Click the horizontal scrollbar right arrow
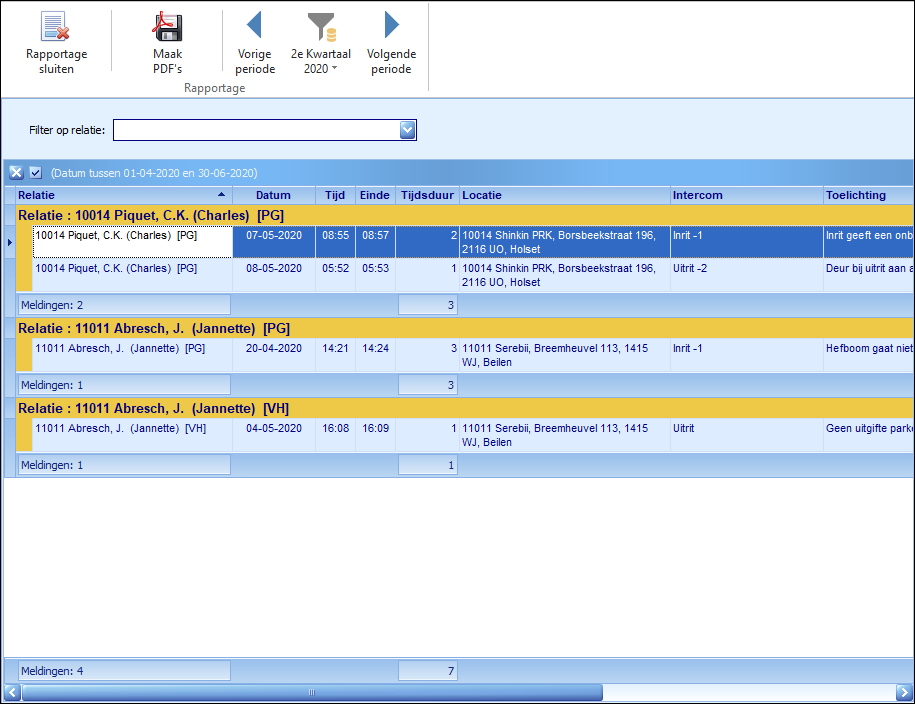 tap(904, 692)
